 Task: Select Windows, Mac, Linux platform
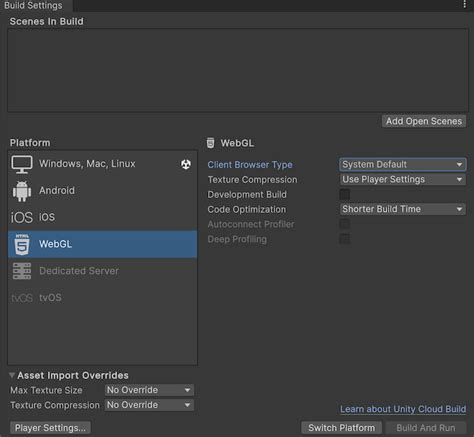(102, 164)
